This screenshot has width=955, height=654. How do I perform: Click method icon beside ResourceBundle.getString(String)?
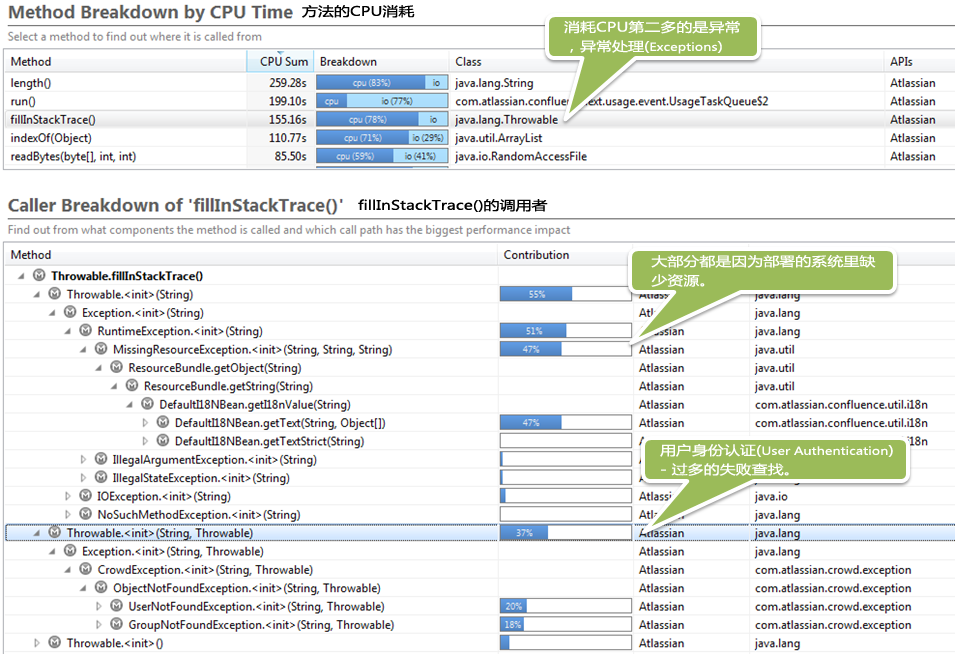pyautogui.click(x=132, y=385)
